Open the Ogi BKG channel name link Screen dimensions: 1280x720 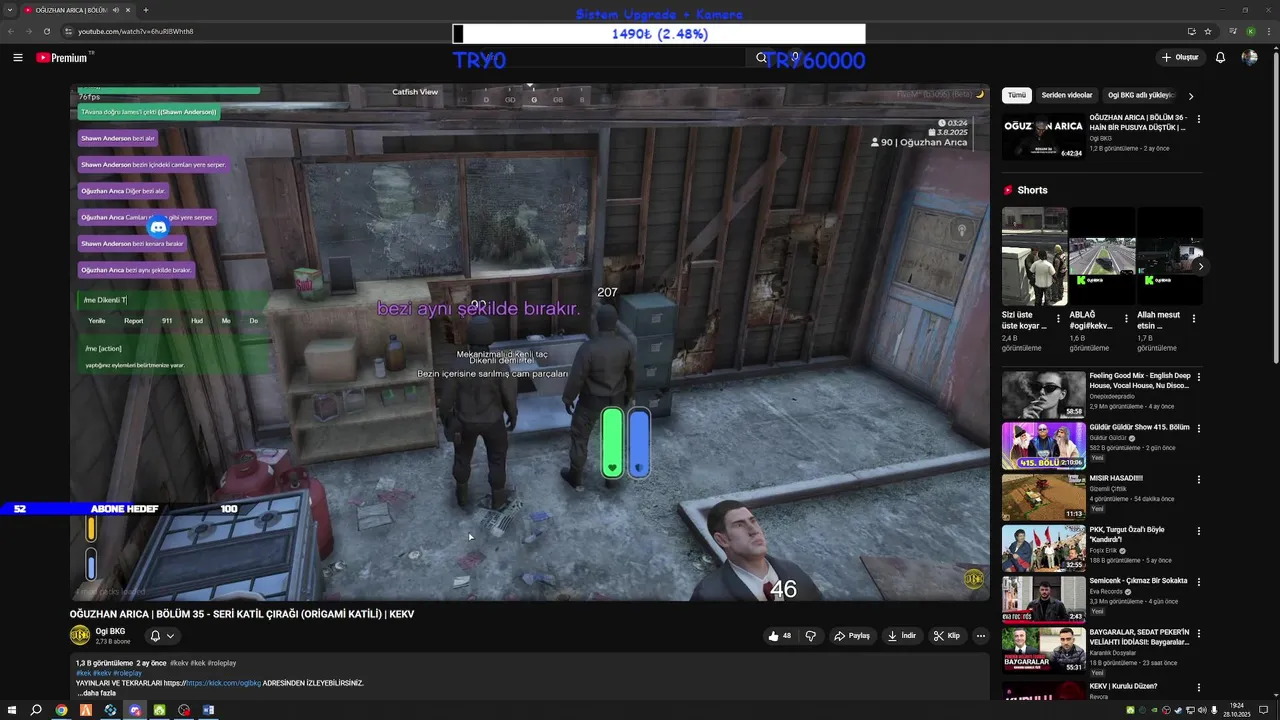[x=110, y=631]
